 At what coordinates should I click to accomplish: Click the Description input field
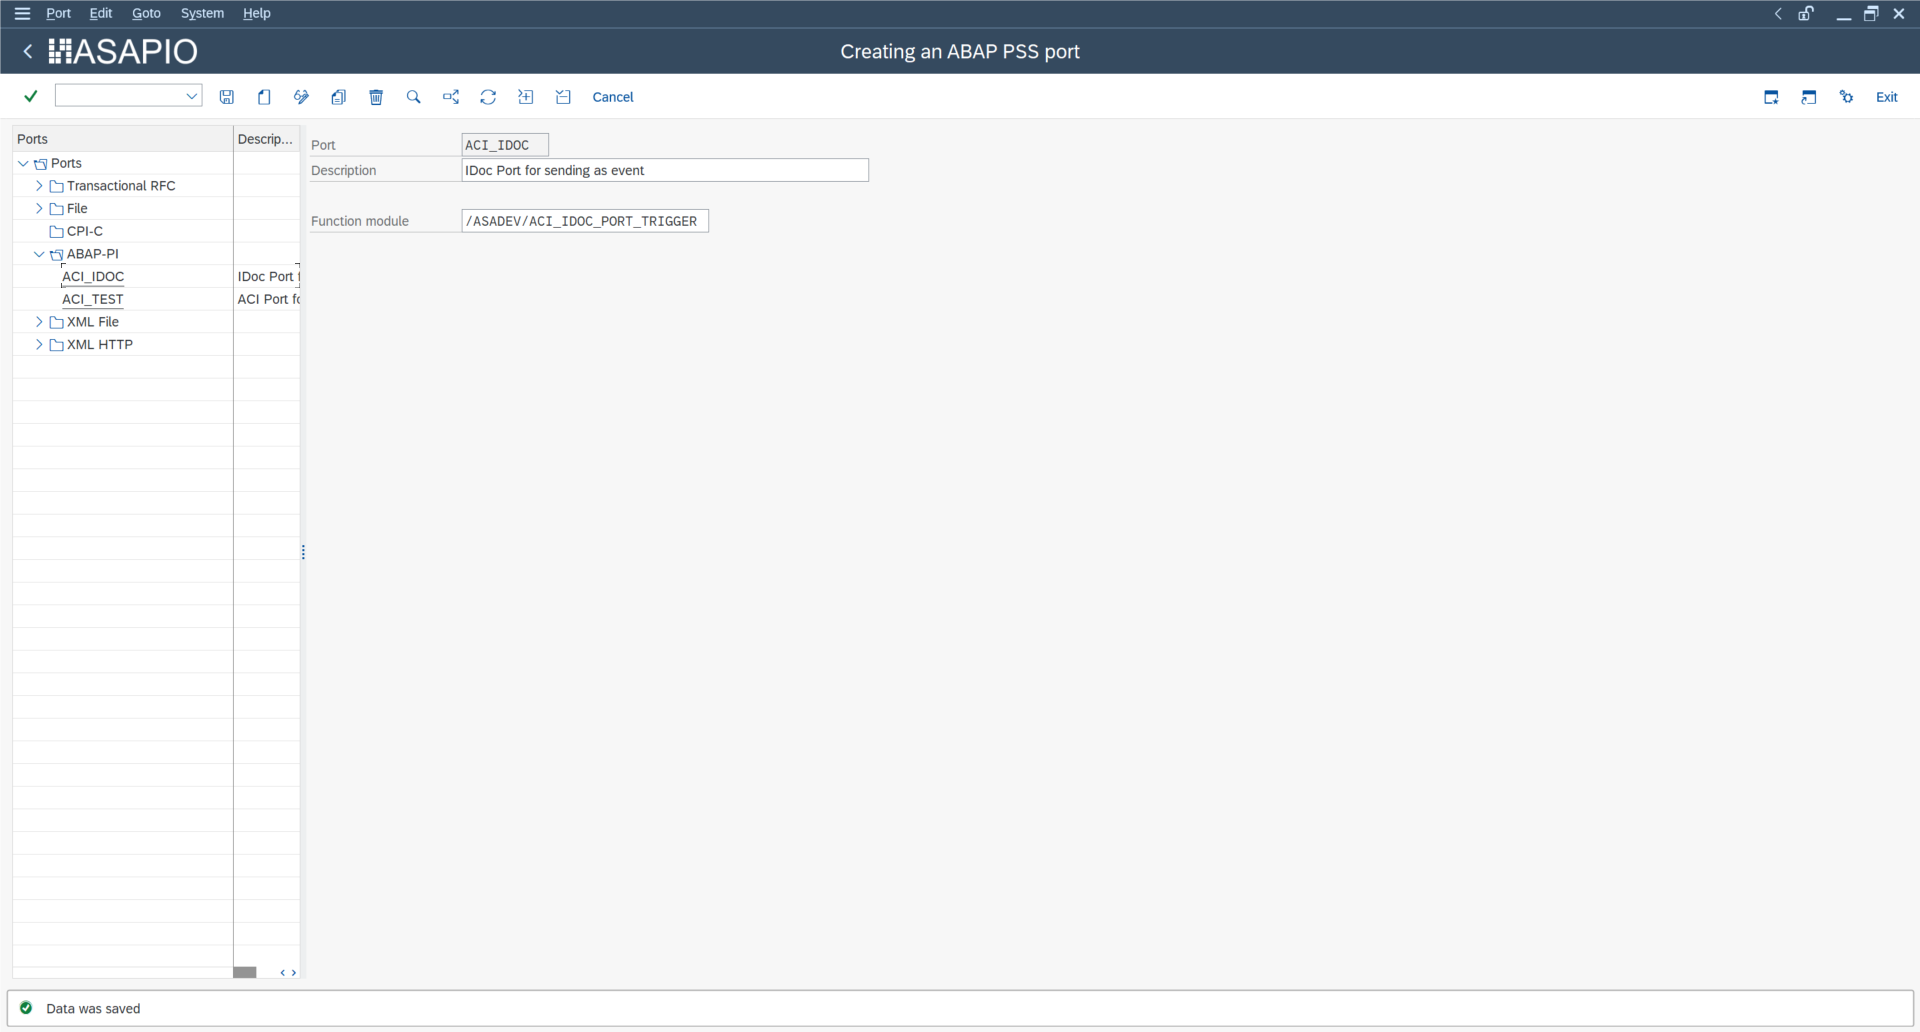[x=665, y=170]
